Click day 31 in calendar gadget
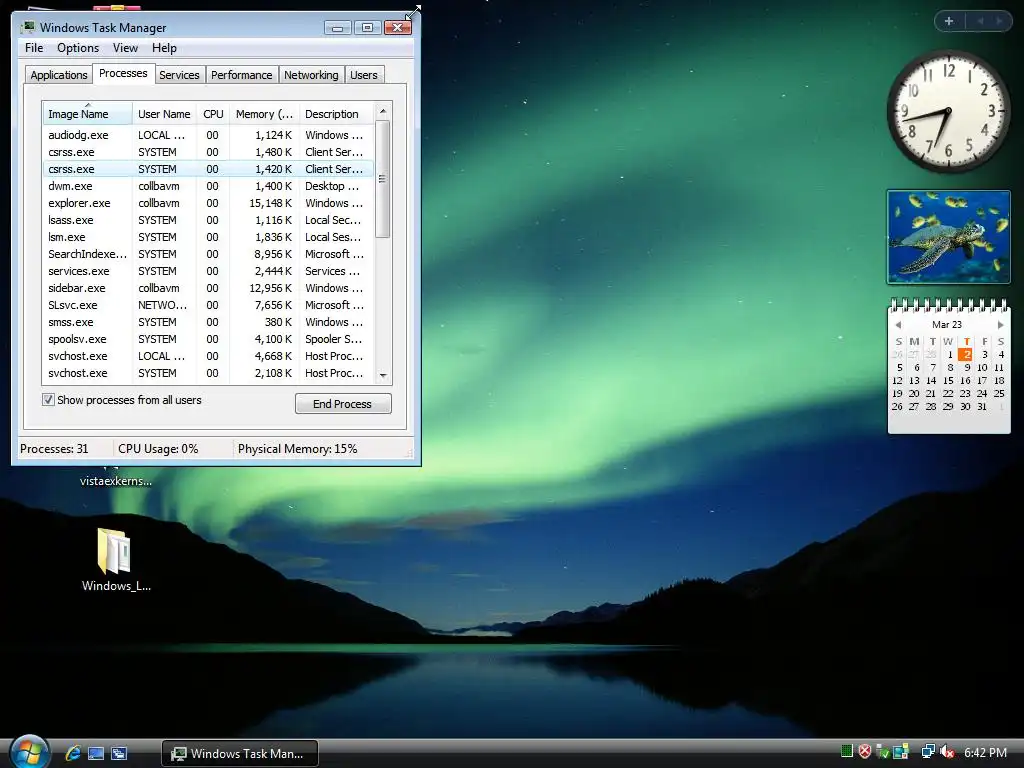 (x=982, y=407)
